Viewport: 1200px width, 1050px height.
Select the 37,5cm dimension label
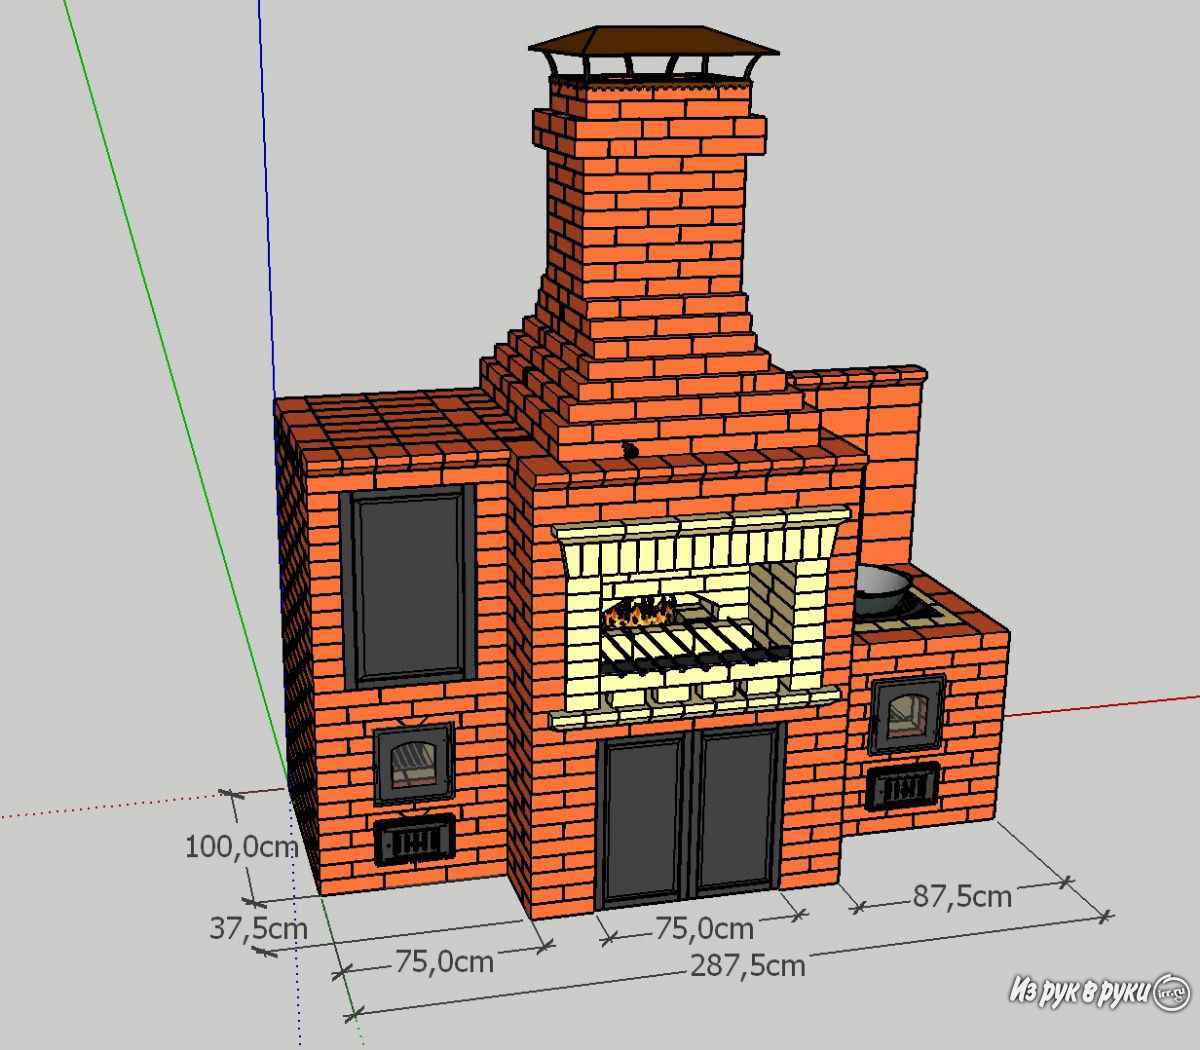(x=257, y=927)
